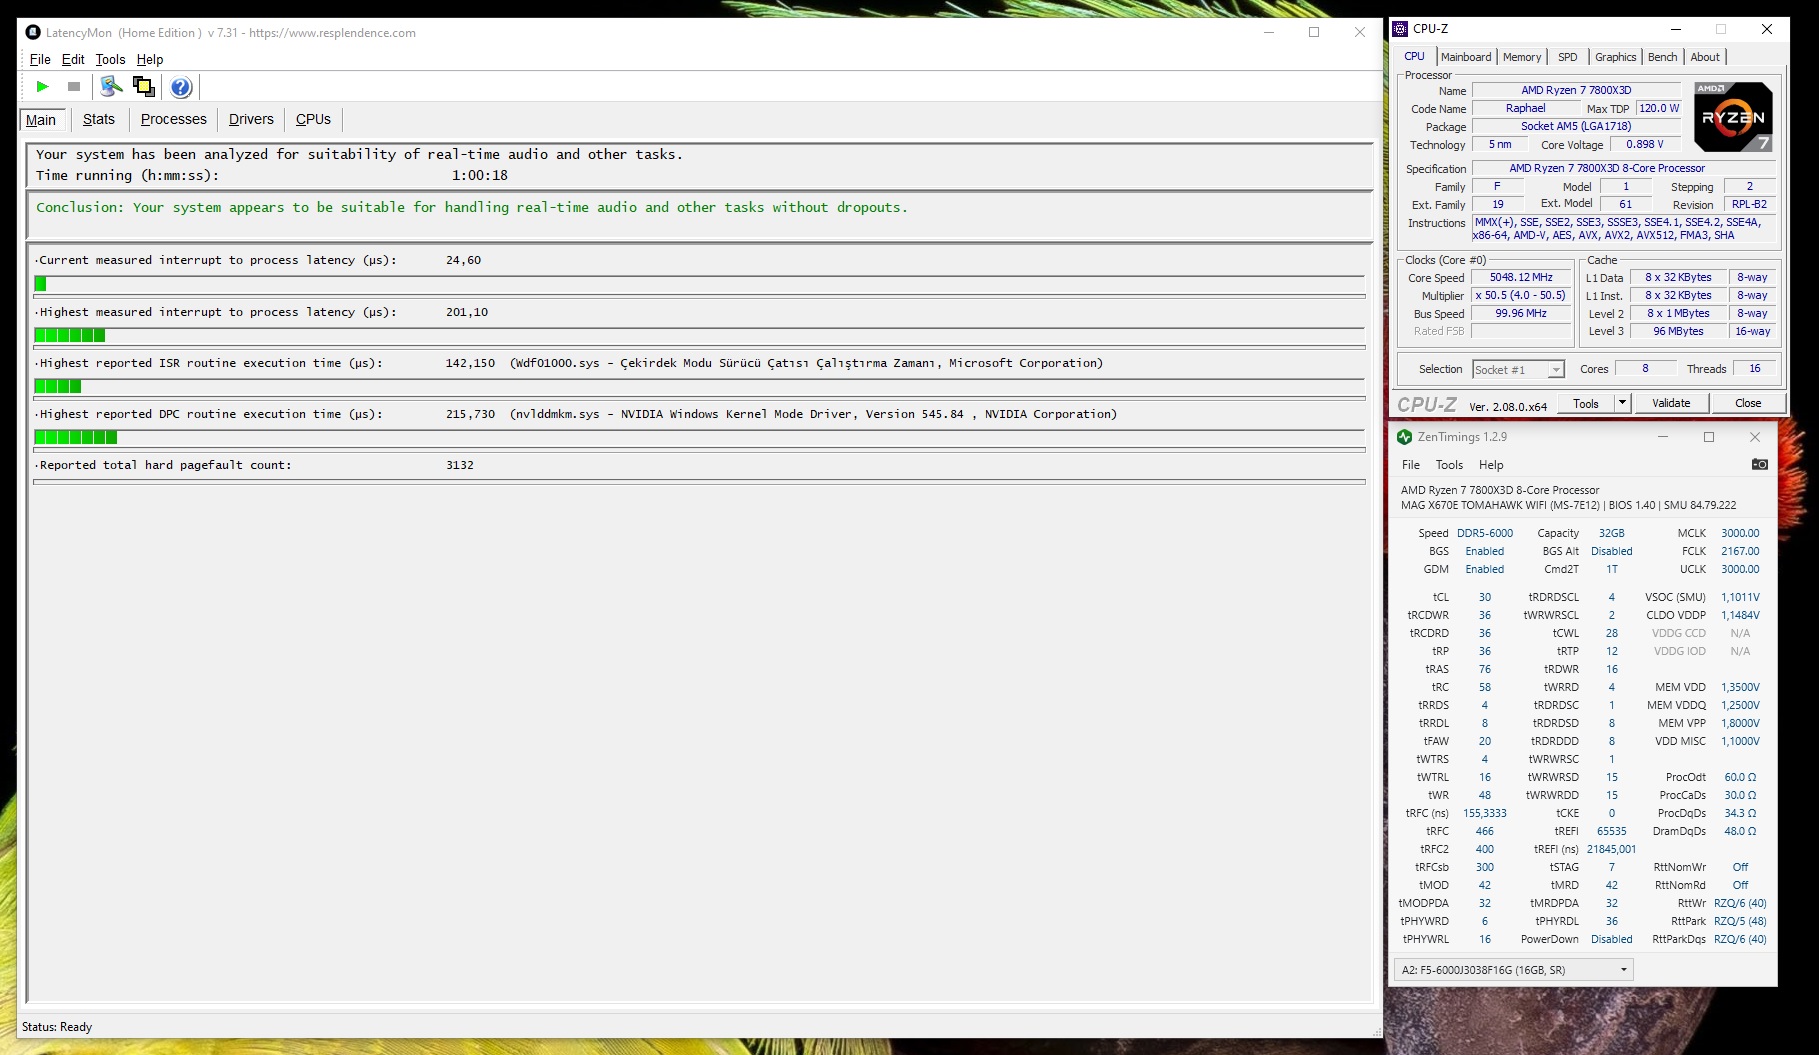
Task: Click the Core Speed value 5048.12 MHz
Action: point(1521,278)
